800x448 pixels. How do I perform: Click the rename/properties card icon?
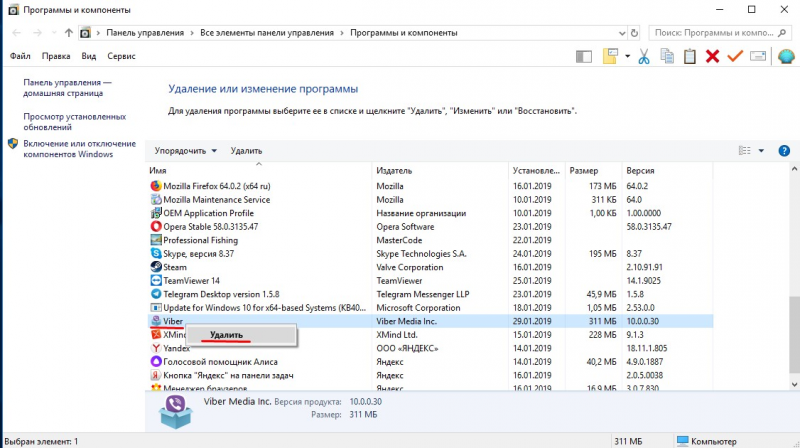click(x=758, y=56)
